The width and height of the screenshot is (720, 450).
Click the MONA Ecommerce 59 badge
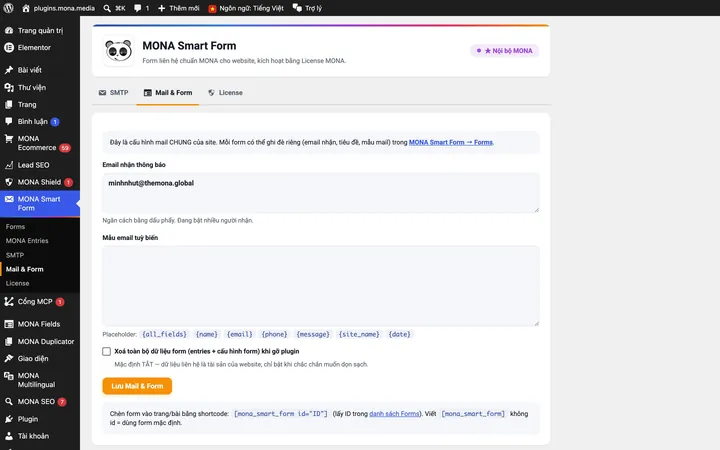tap(65, 148)
